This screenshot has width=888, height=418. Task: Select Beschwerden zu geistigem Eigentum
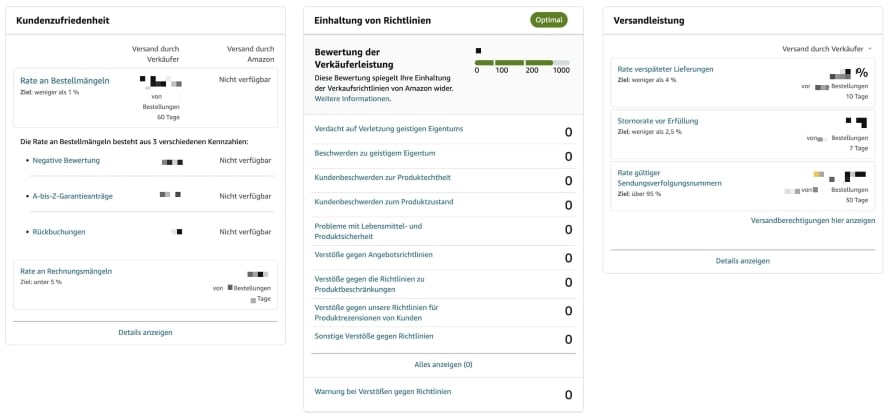click(x=374, y=153)
